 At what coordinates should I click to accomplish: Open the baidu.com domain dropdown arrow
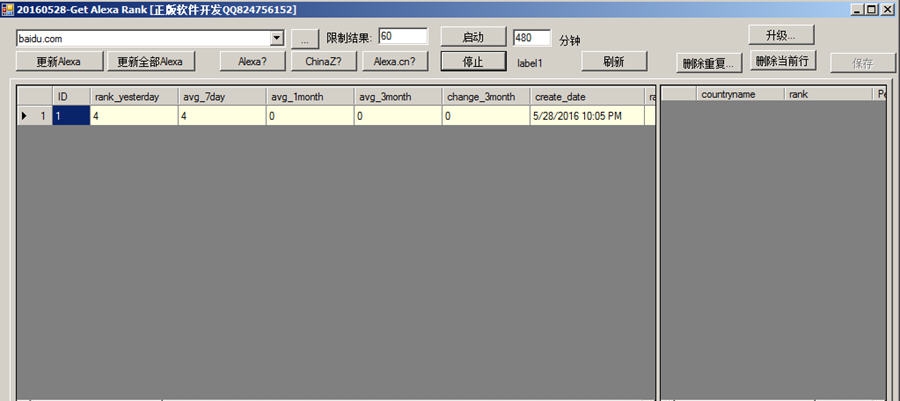[x=277, y=38]
